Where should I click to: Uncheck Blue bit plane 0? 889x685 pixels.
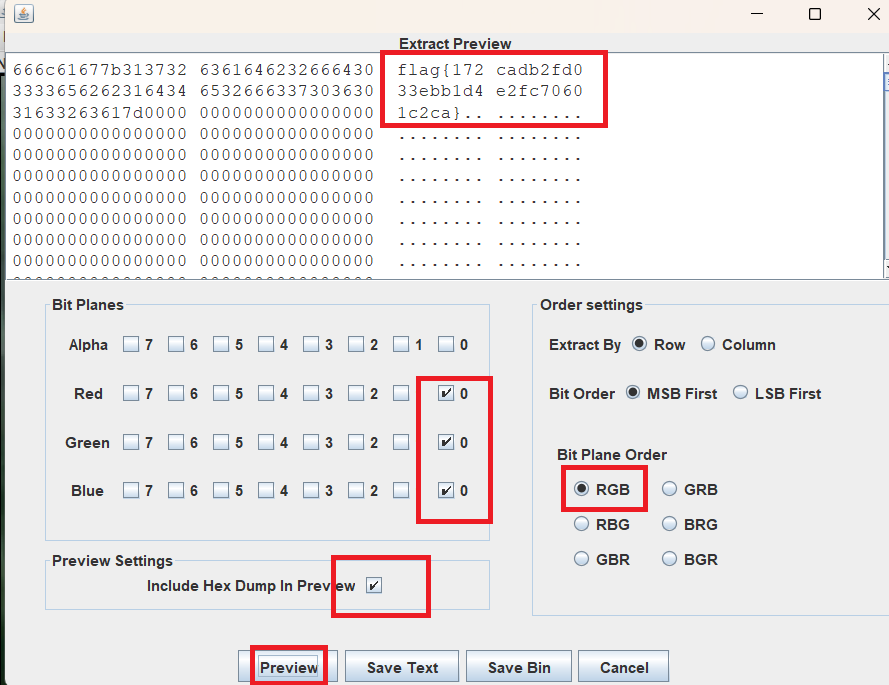point(446,490)
